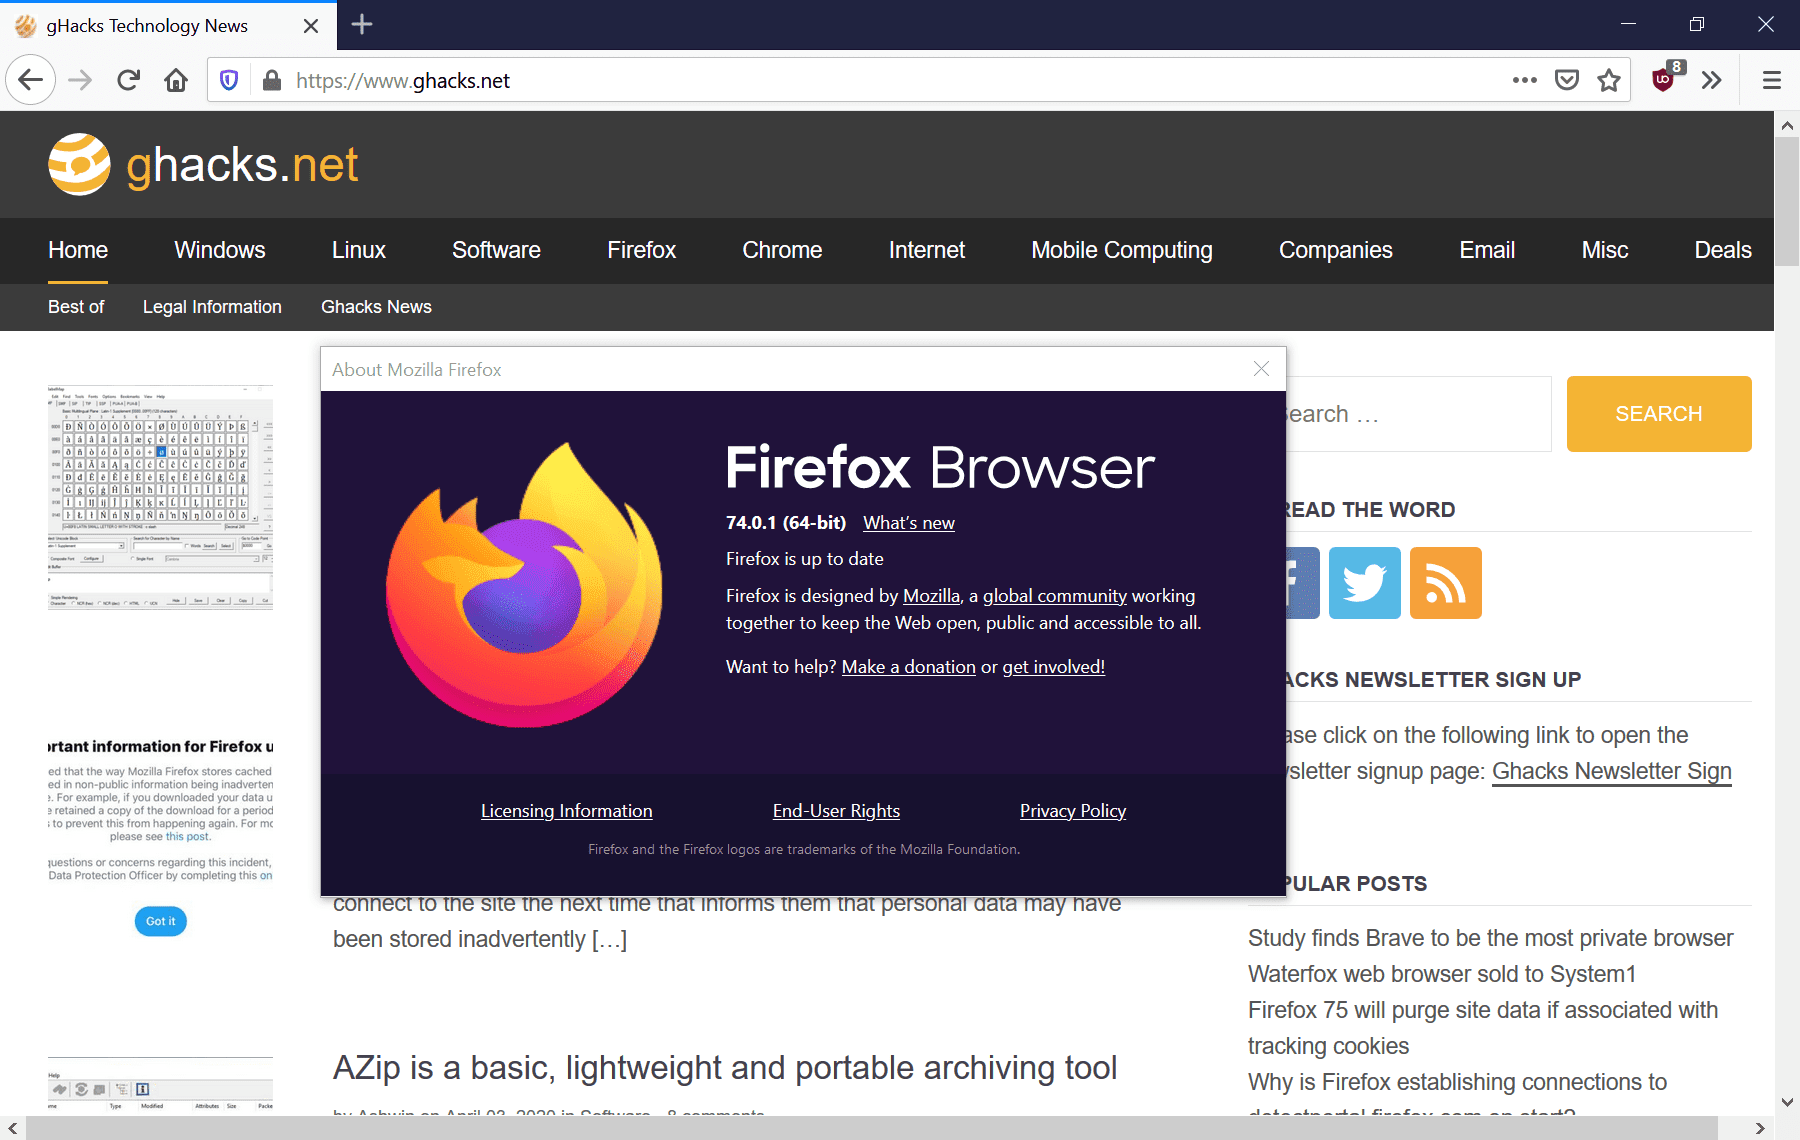The height and width of the screenshot is (1140, 1800).
Task: Click the What's new link
Action: 908,523
